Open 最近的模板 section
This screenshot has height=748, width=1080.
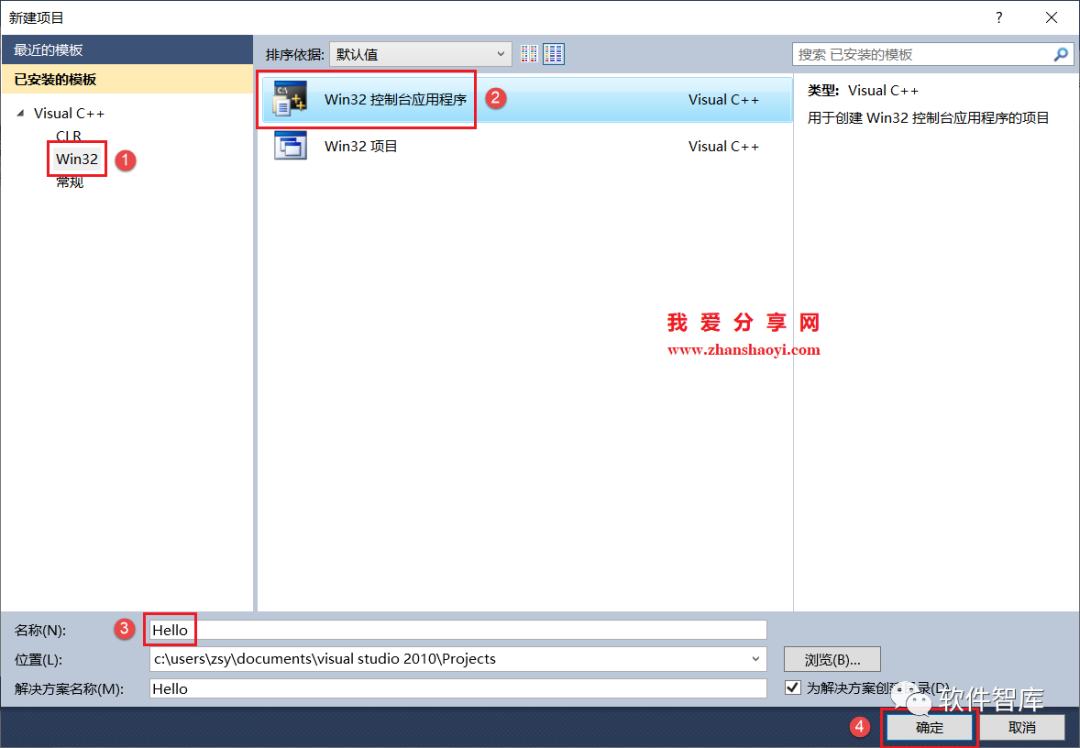pos(127,50)
